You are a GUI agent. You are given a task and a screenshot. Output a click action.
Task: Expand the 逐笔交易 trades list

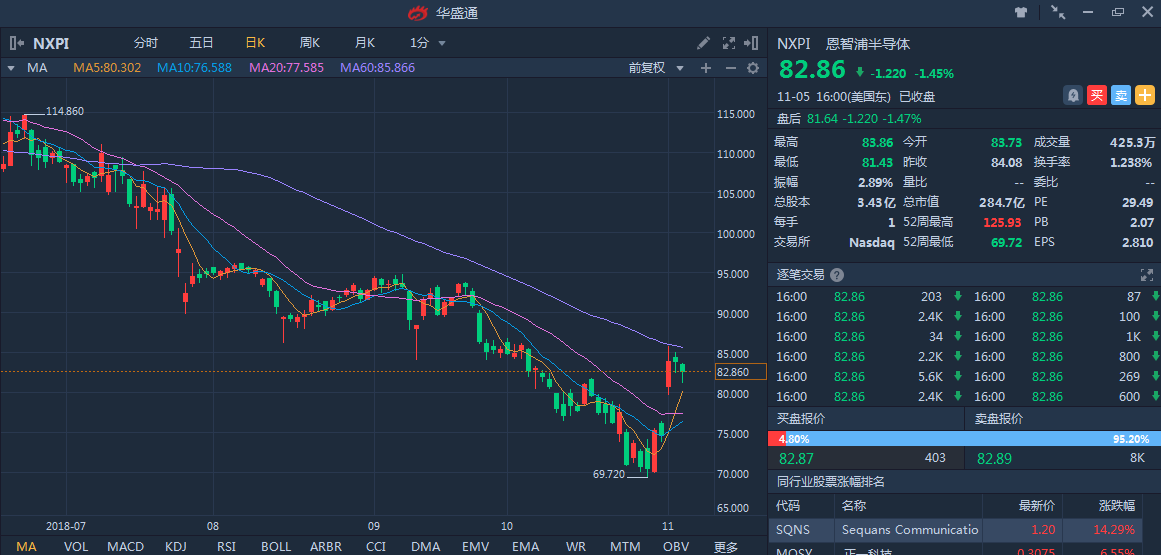click(x=1147, y=275)
